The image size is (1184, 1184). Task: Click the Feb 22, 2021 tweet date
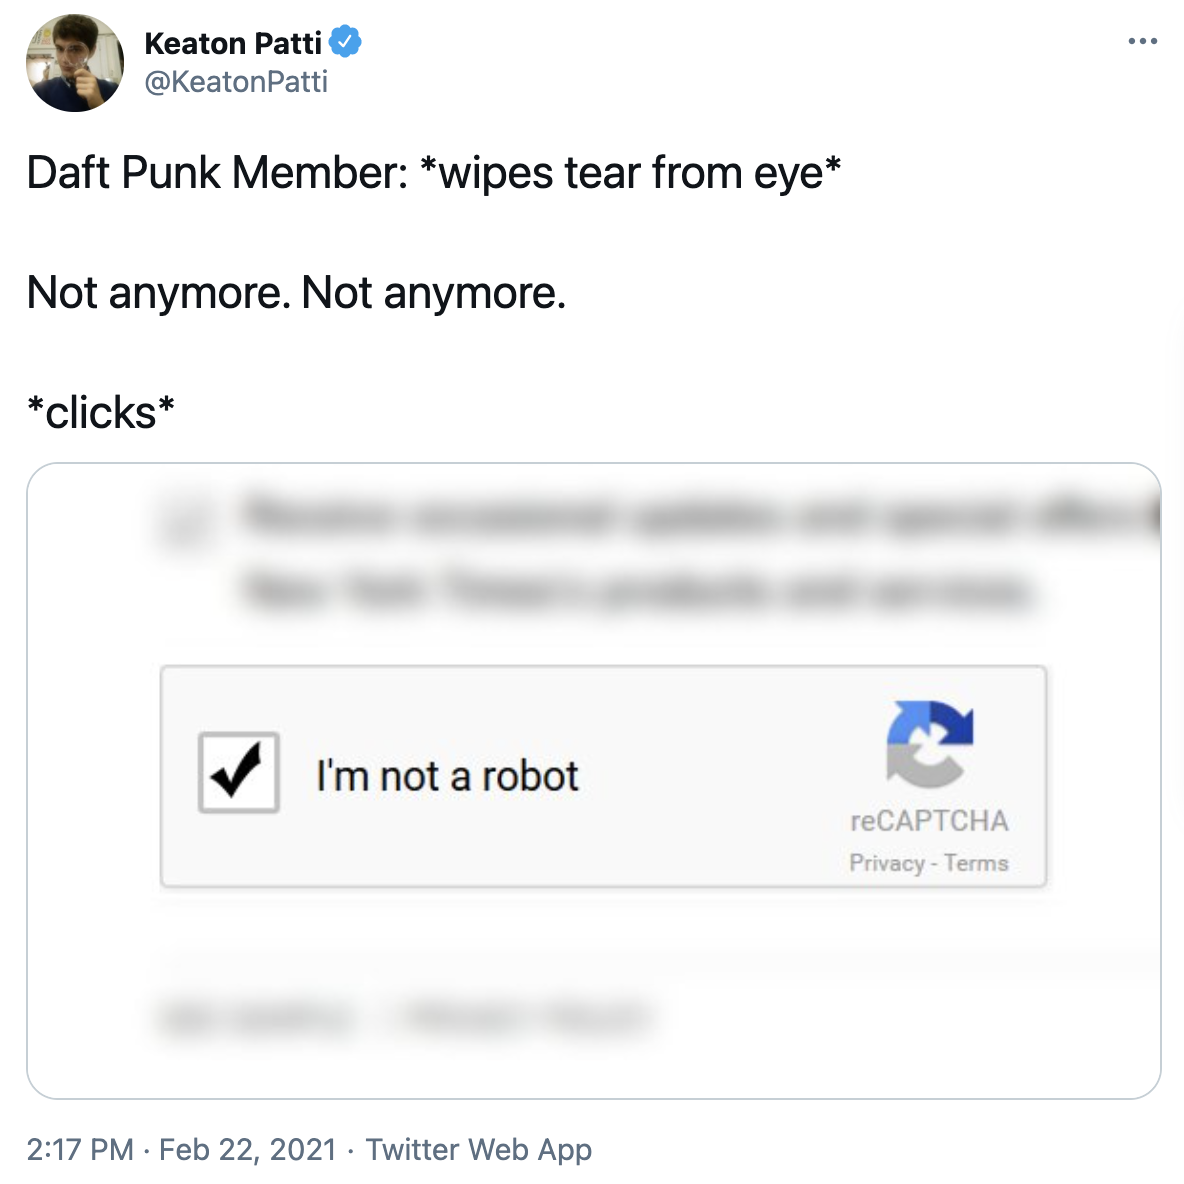coord(247,1150)
